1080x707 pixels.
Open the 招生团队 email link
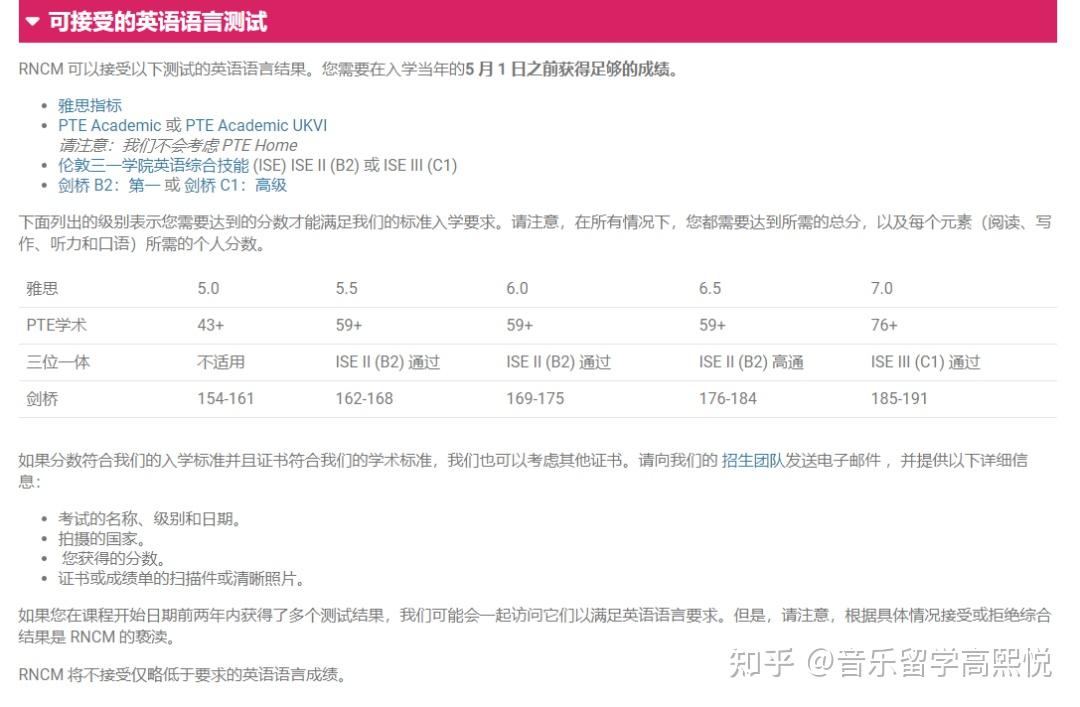coord(753,460)
